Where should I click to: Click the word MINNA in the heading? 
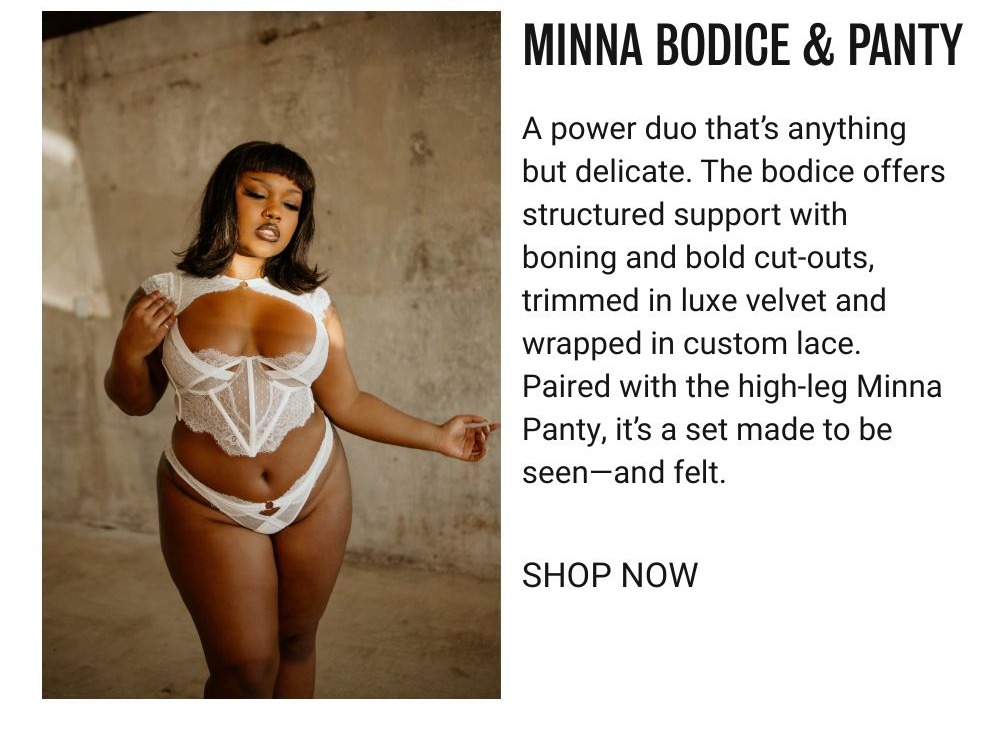[x=582, y=45]
